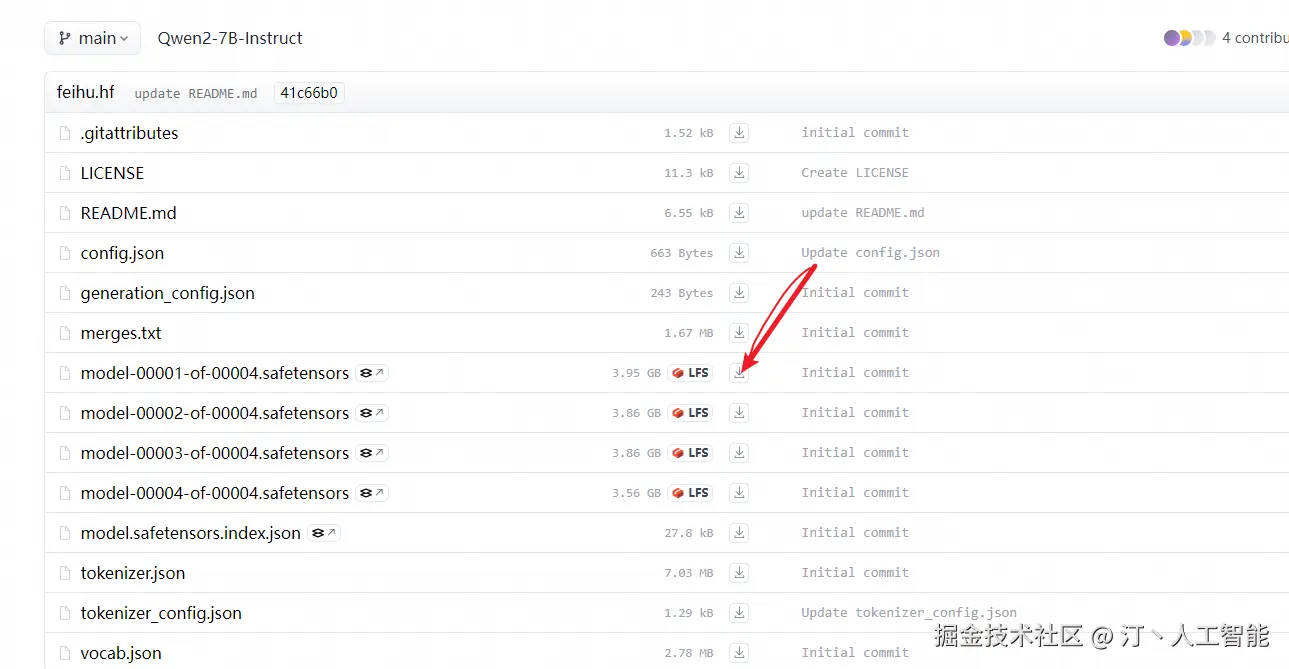
Task: Click update README.md commit in README.md row
Action: [863, 212]
